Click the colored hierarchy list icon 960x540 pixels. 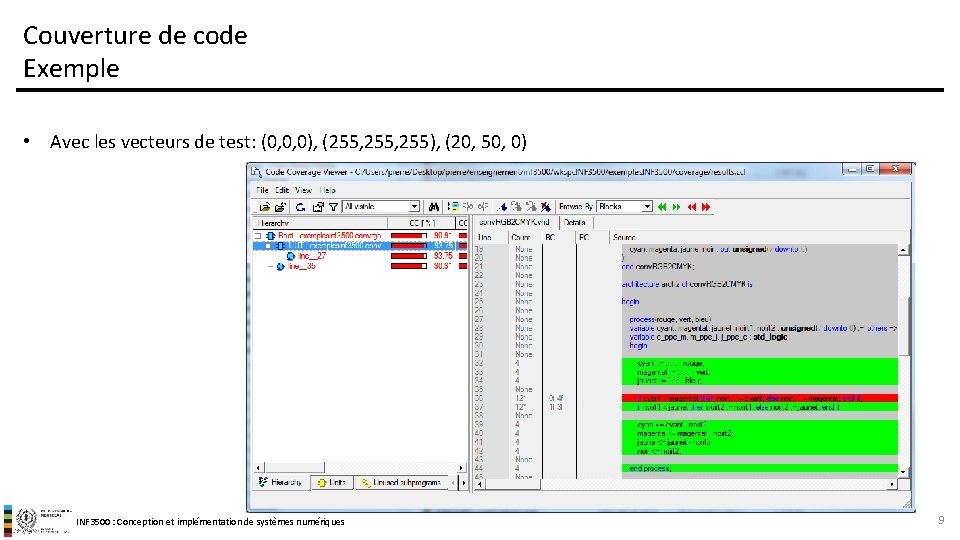453,207
